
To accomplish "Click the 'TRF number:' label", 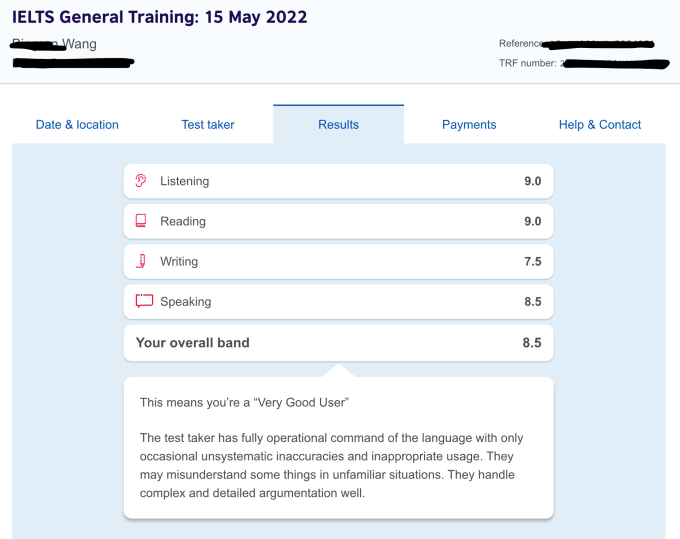I will click(527, 63).
